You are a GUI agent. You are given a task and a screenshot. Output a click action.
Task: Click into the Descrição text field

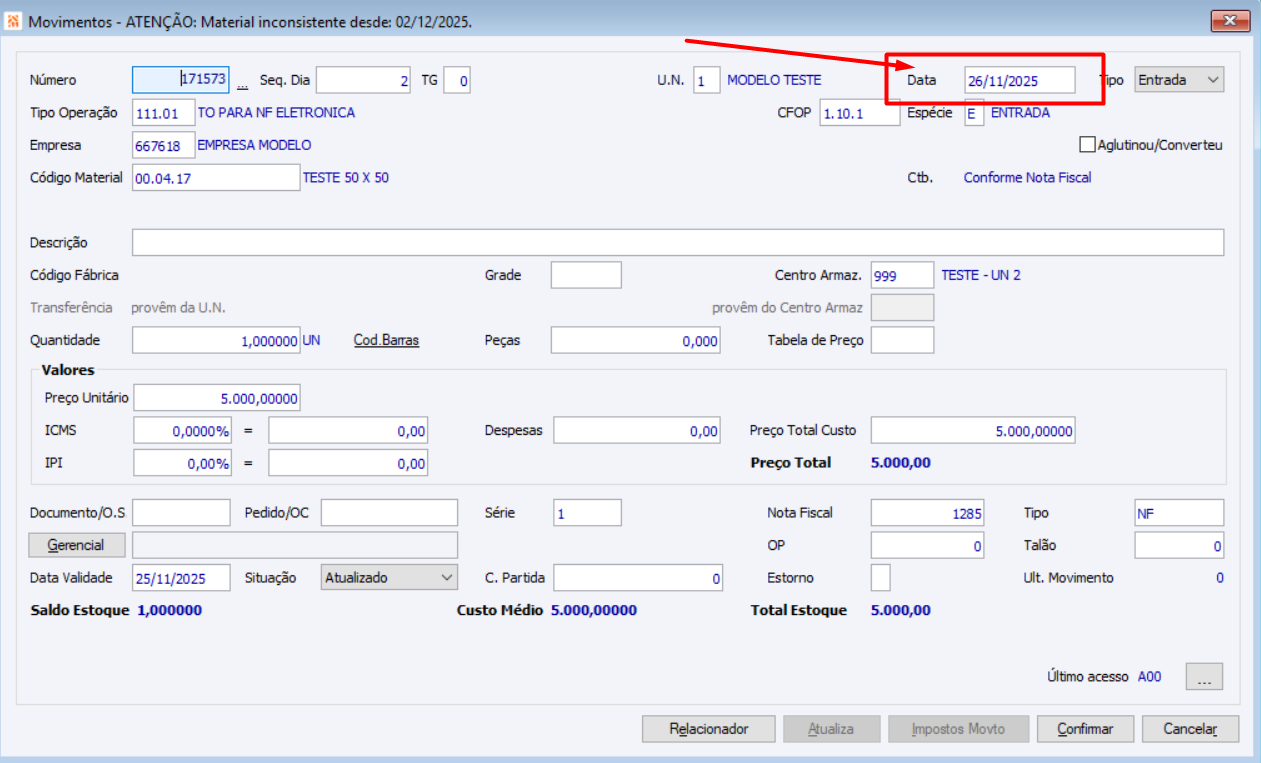click(678, 242)
